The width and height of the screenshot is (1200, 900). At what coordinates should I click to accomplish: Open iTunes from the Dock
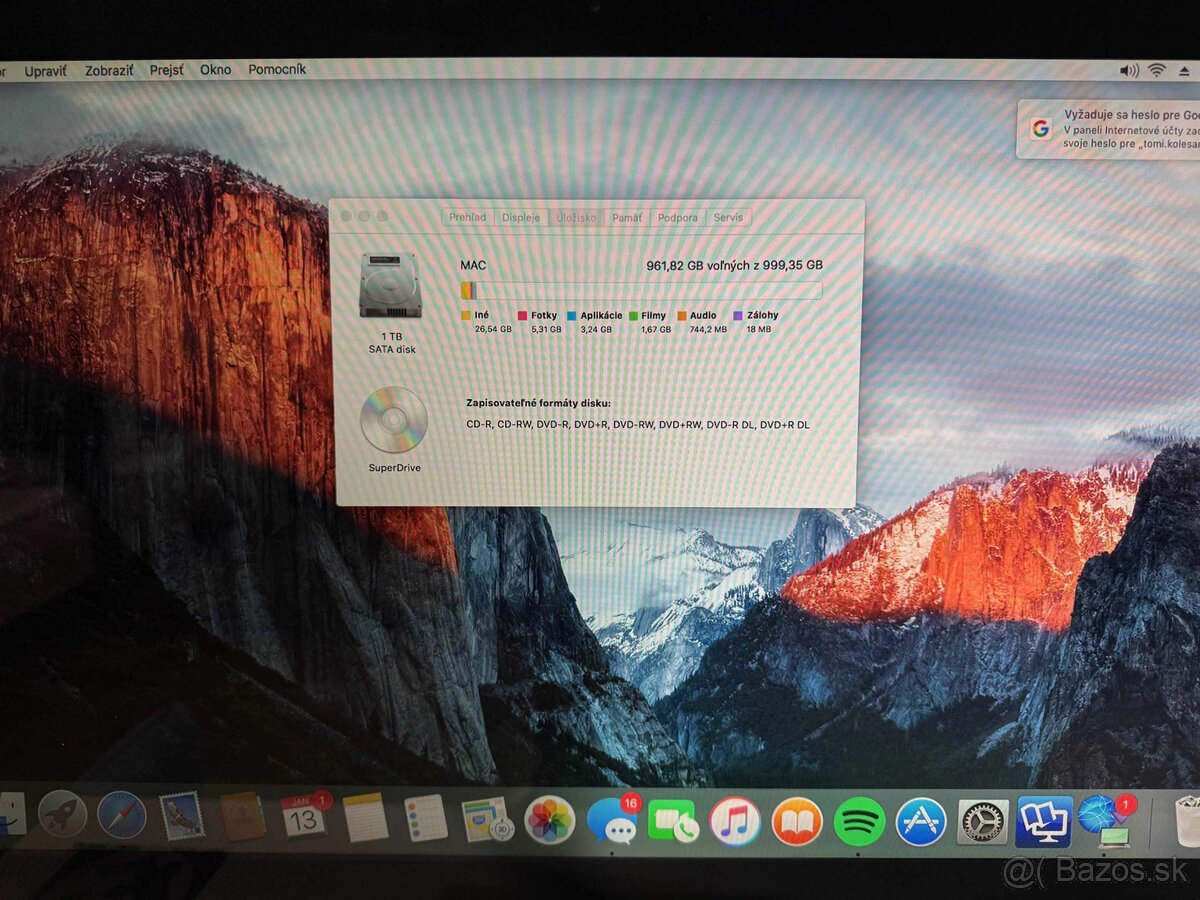click(x=733, y=820)
